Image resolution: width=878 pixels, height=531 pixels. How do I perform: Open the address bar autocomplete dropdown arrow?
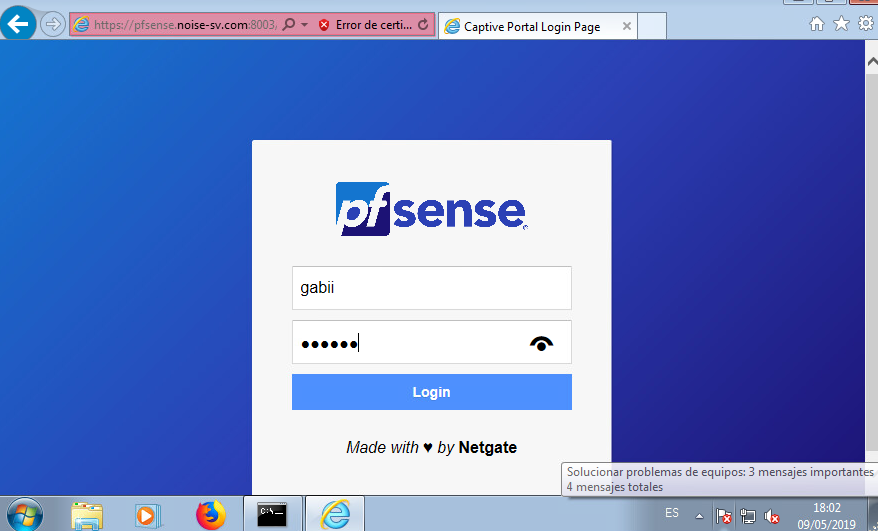coord(305,25)
